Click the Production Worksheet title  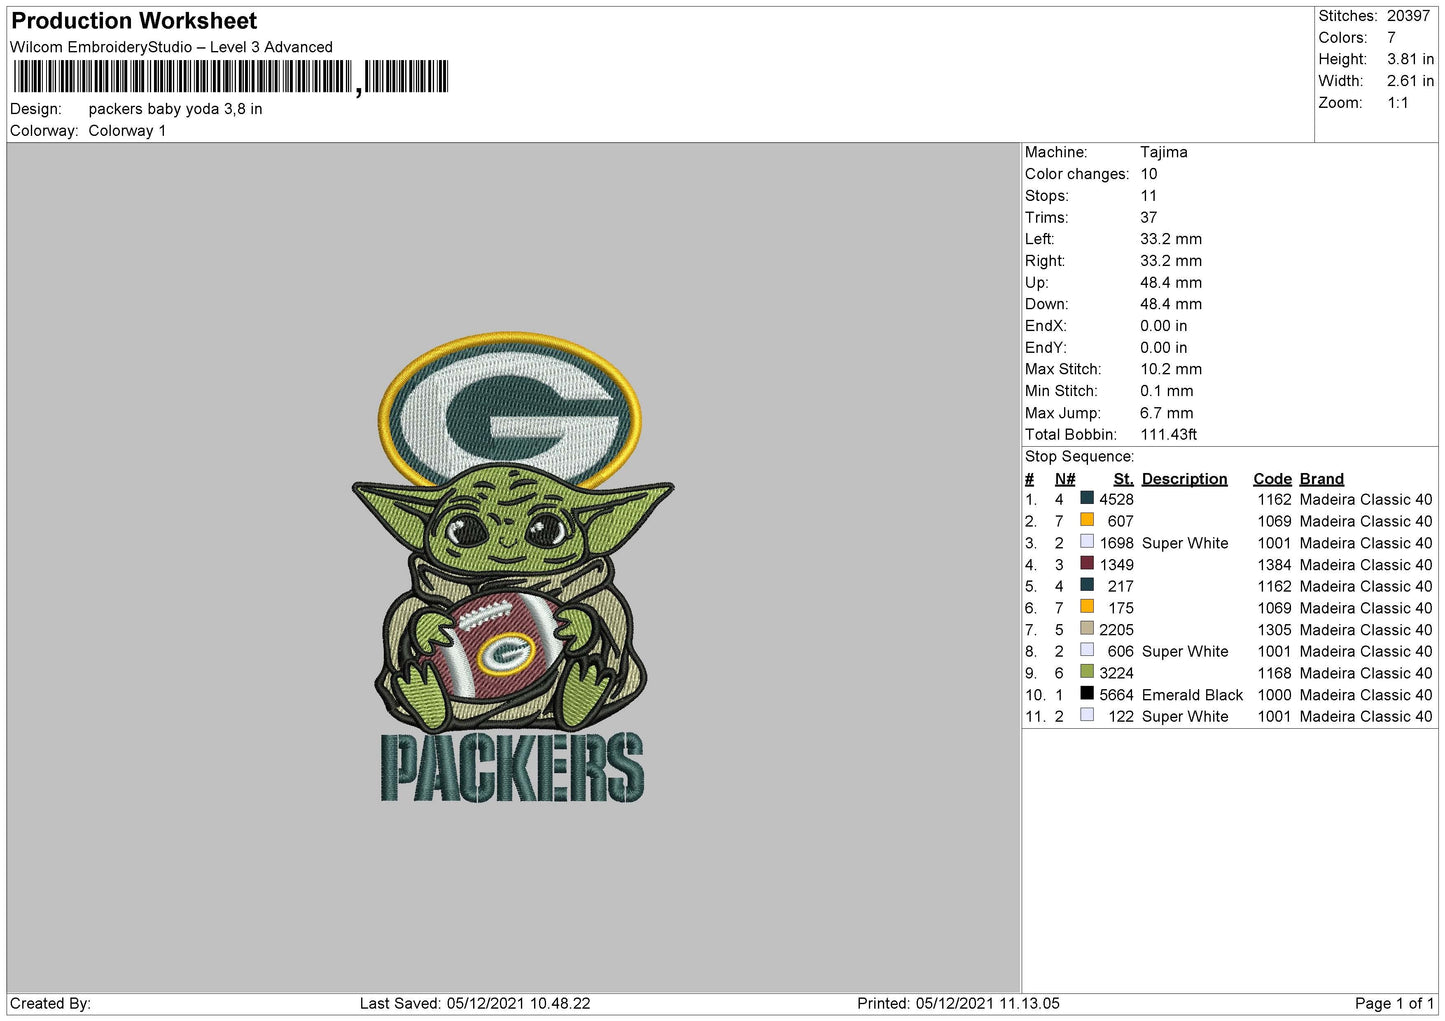click(134, 21)
